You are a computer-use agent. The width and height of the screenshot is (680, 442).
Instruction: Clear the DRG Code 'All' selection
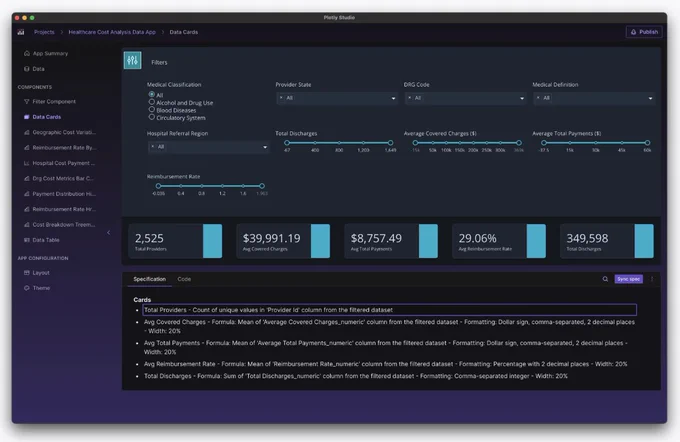tap(409, 98)
